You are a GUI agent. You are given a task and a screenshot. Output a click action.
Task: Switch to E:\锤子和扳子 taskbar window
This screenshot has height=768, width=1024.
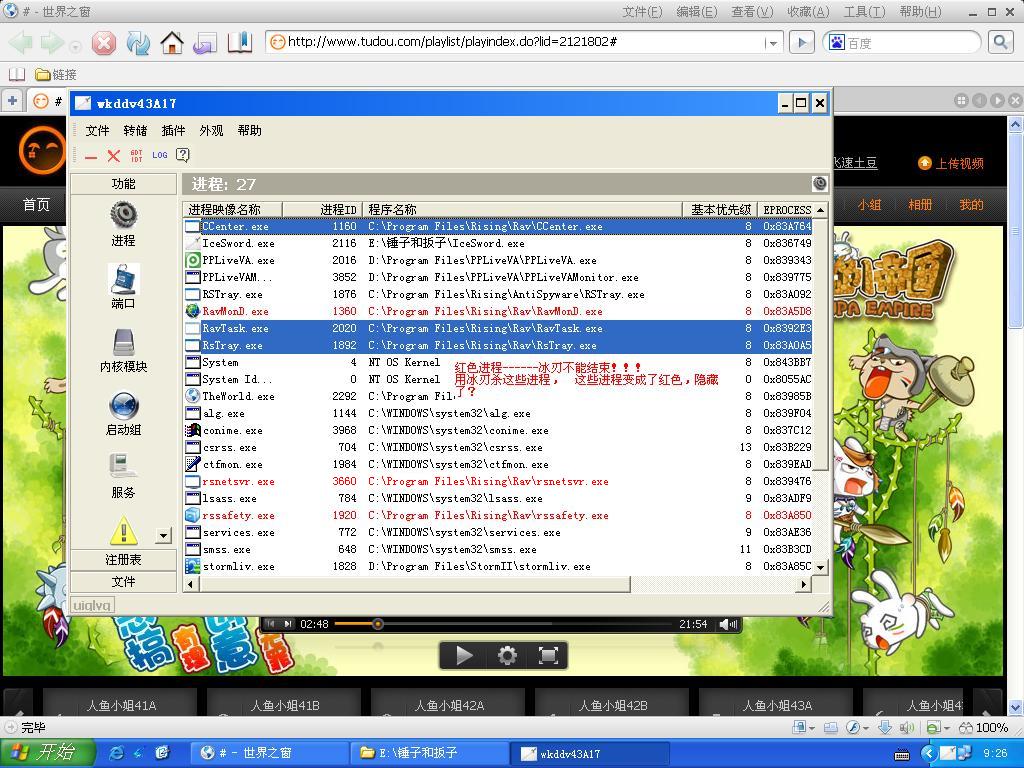(428, 753)
